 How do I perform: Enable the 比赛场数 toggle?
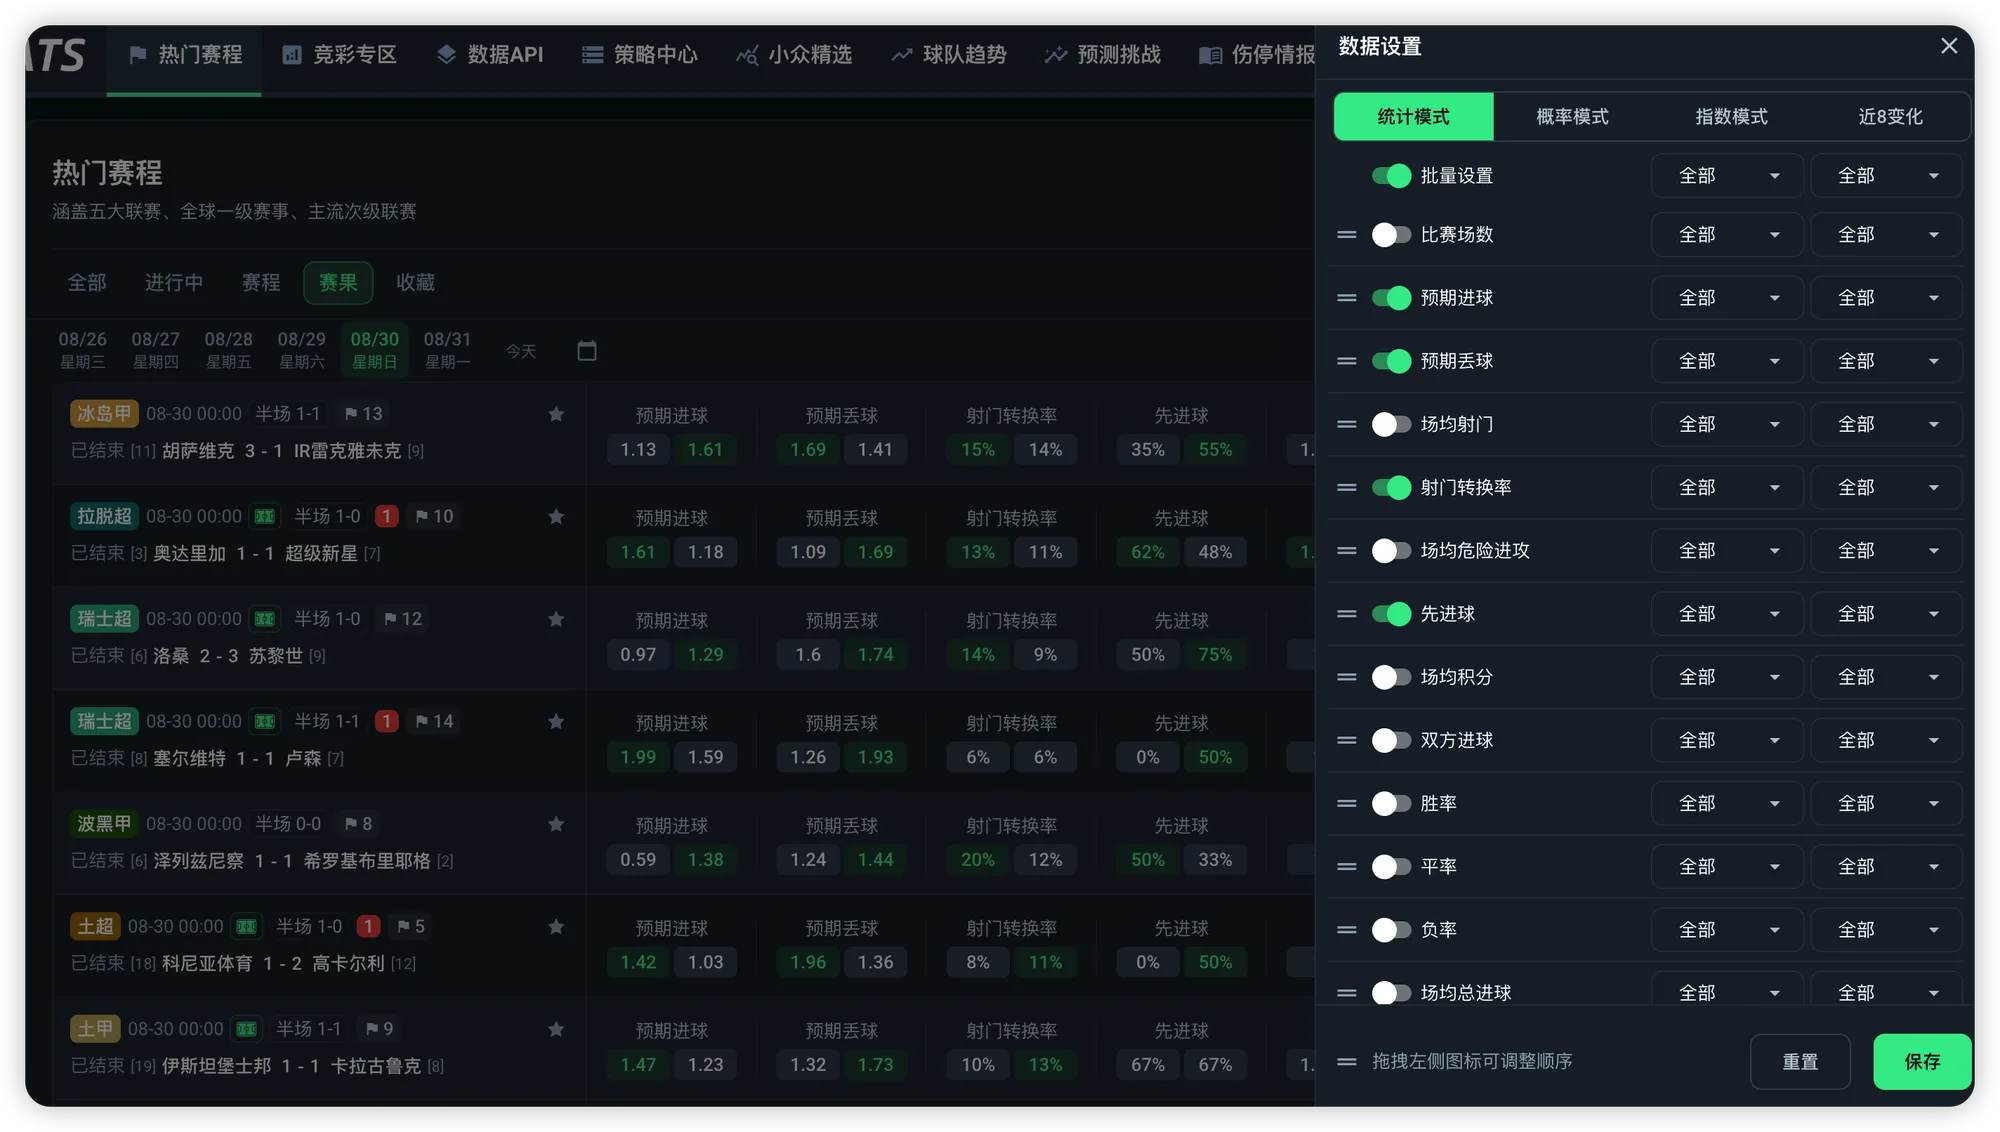coord(1391,235)
